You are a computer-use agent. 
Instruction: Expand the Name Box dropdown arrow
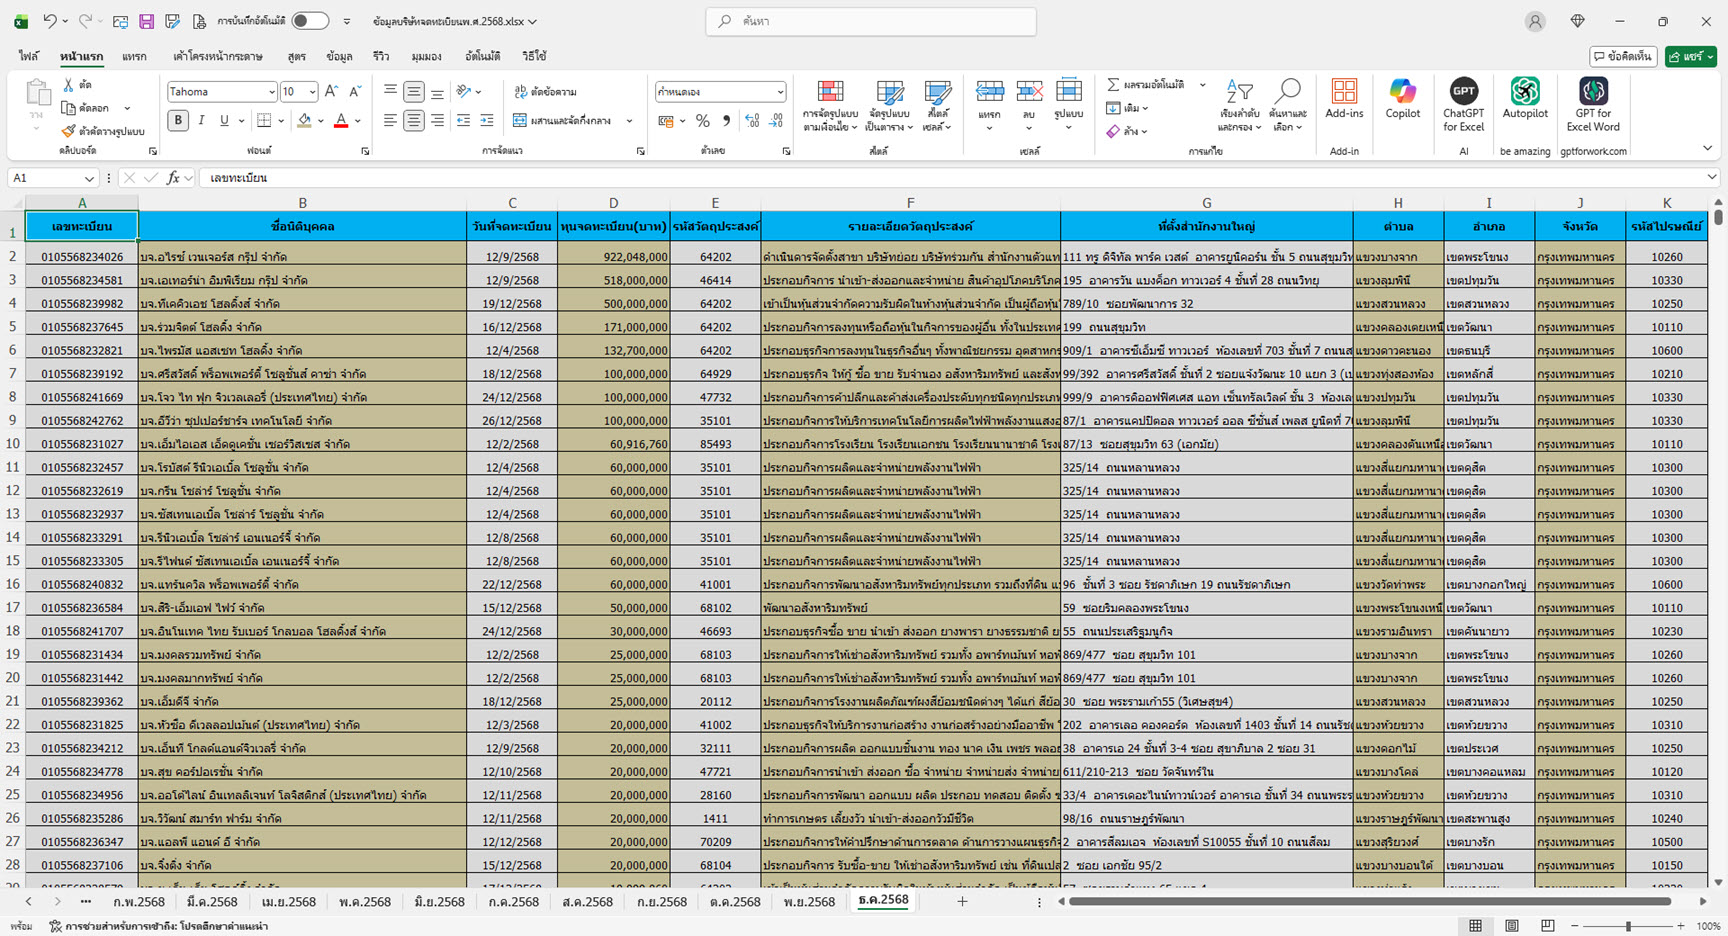click(89, 178)
